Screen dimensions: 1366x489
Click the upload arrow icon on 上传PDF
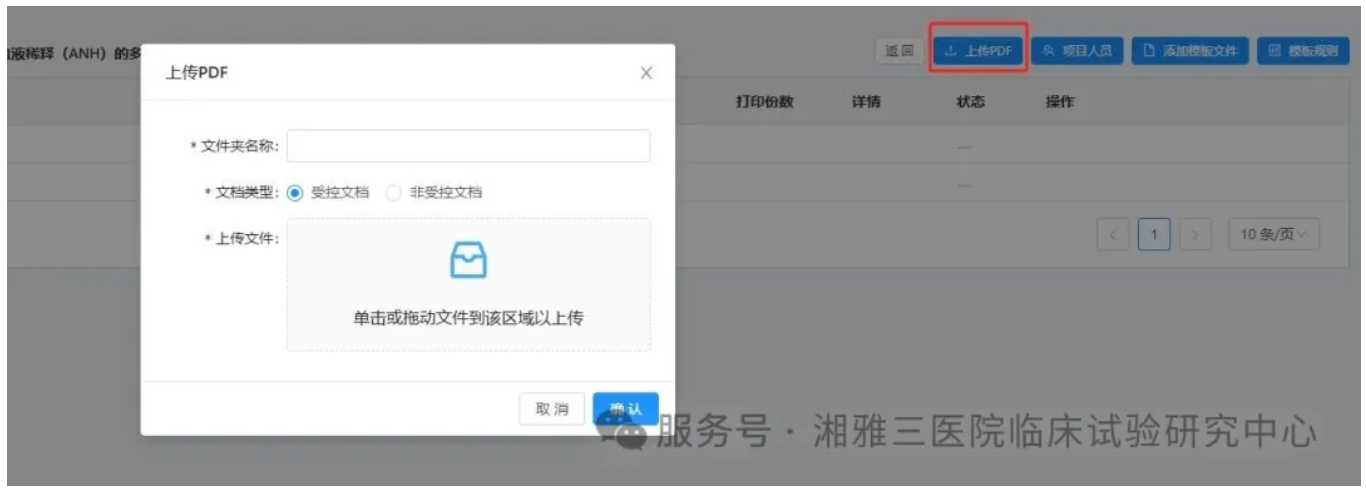coord(951,51)
